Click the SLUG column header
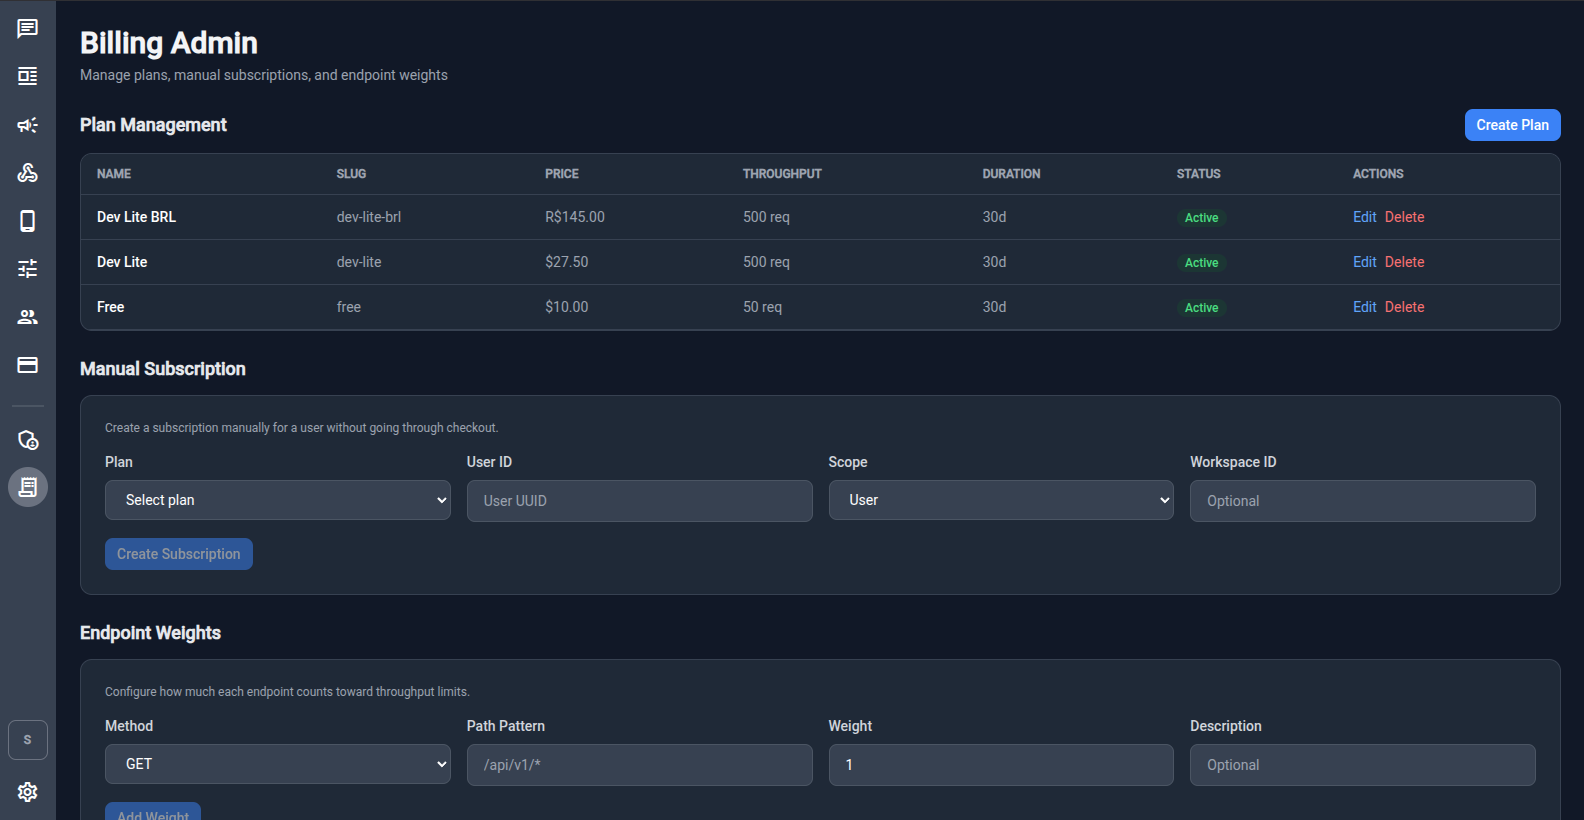Image resolution: width=1584 pixels, height=820 pixels. tap(351, 174)
